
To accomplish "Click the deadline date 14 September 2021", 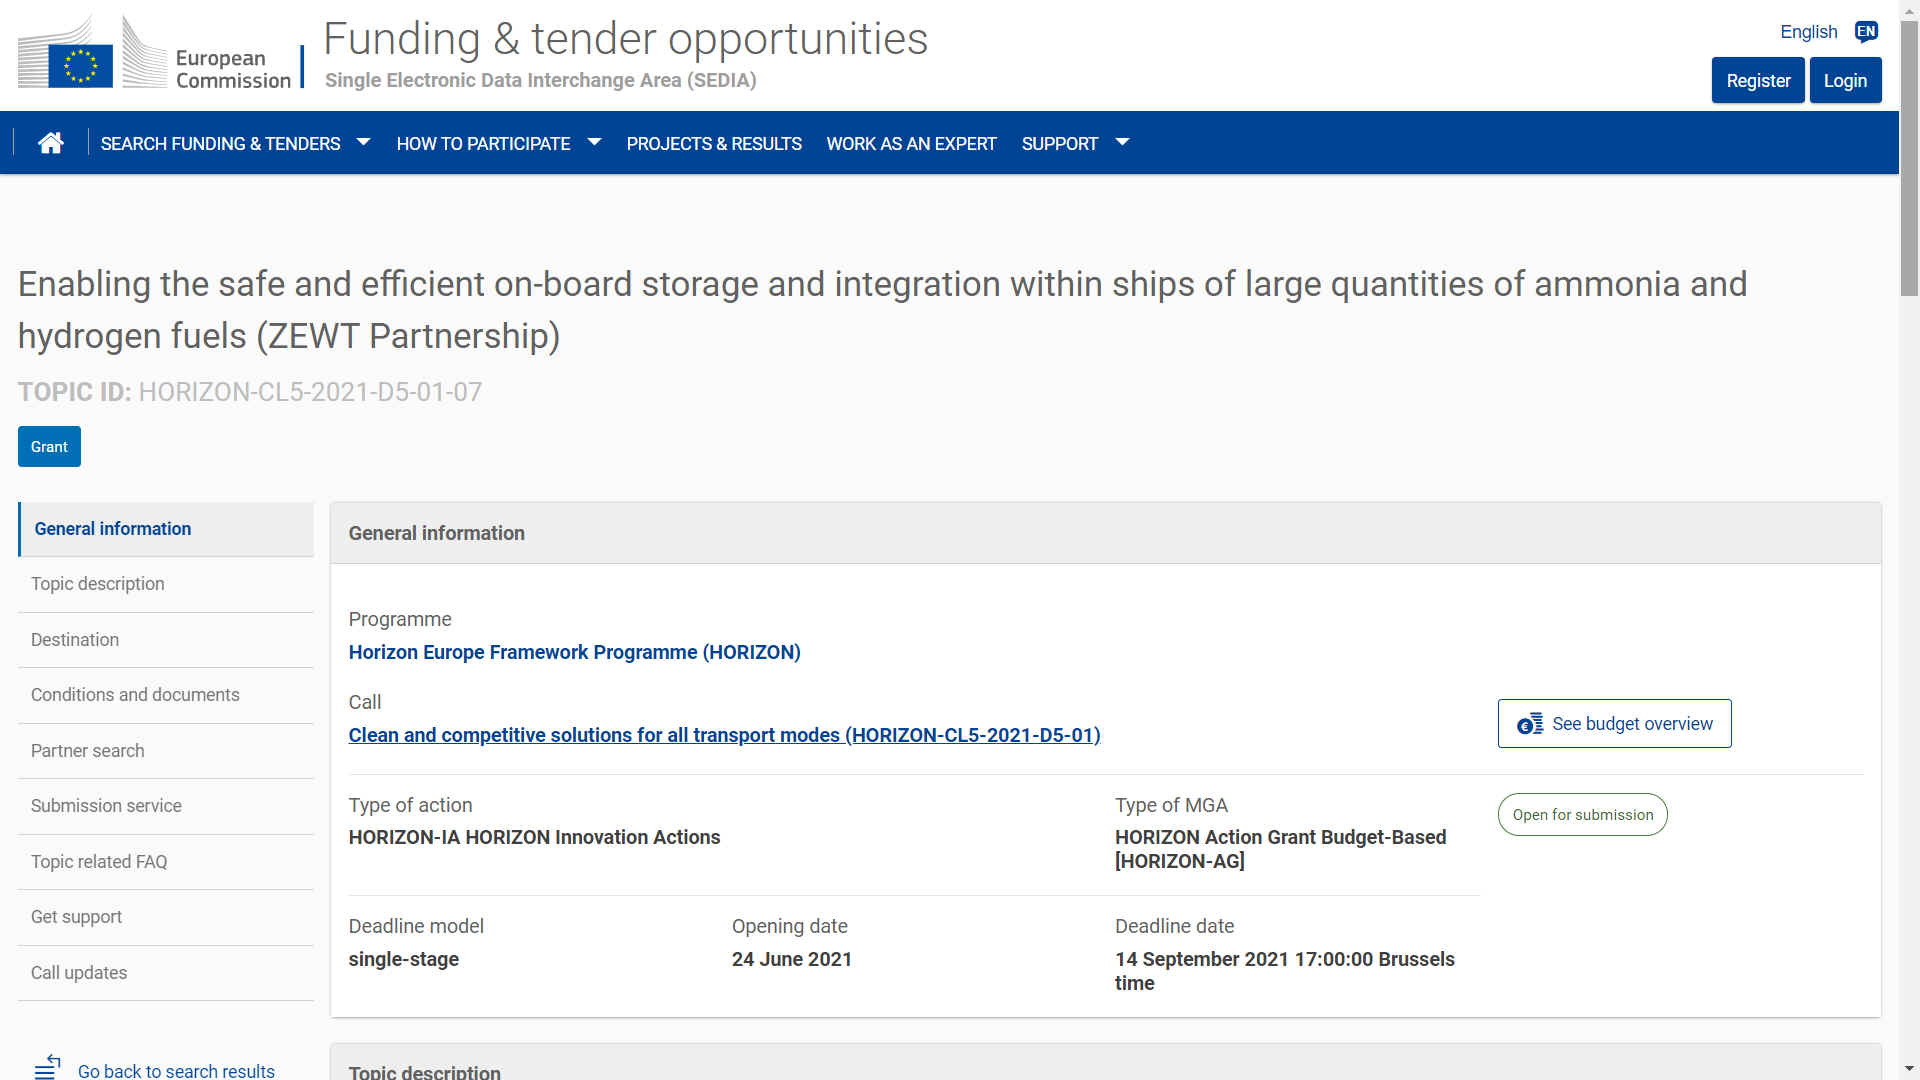I will point(1285,971).
